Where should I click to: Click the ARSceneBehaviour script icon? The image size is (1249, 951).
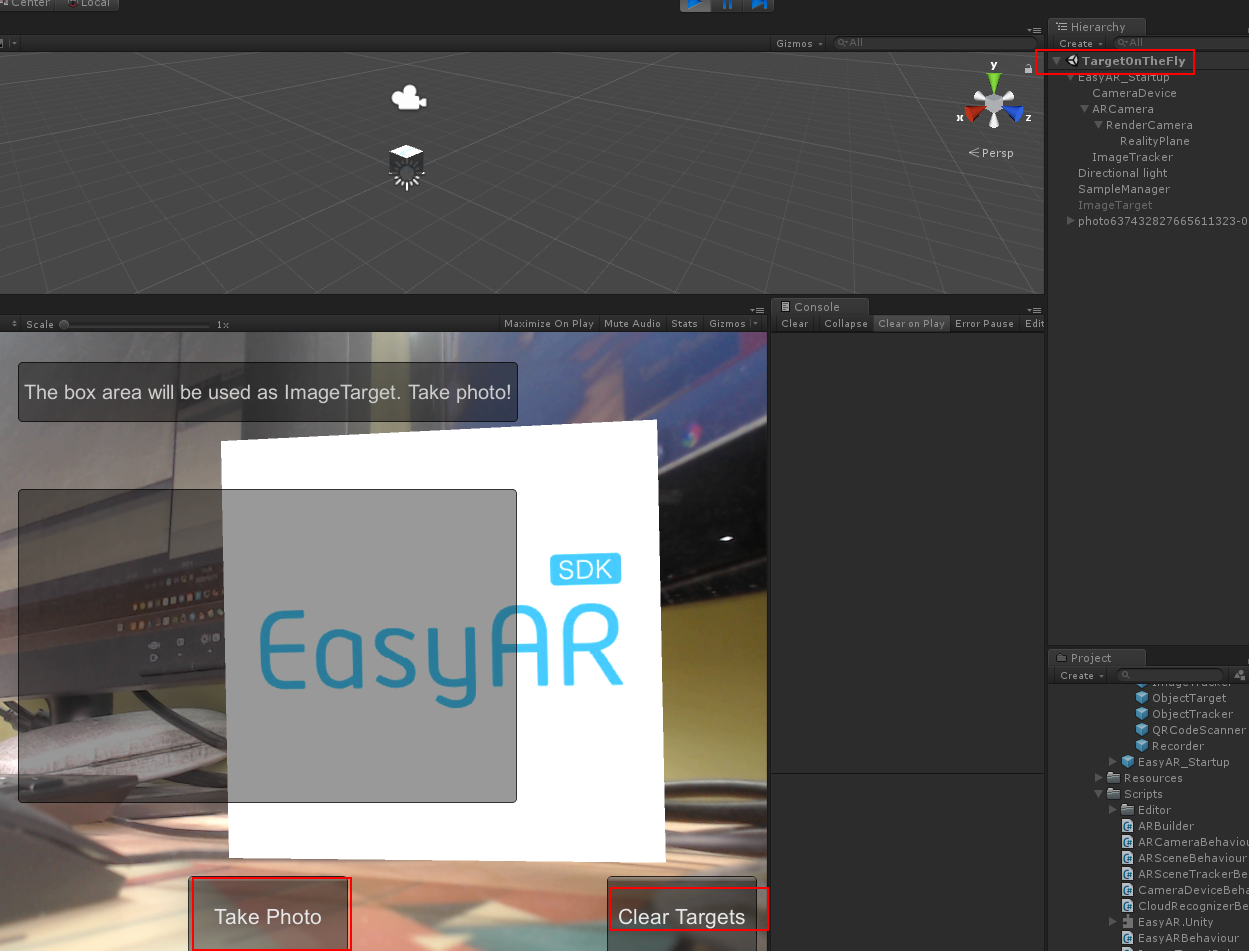coord(1129,858)
